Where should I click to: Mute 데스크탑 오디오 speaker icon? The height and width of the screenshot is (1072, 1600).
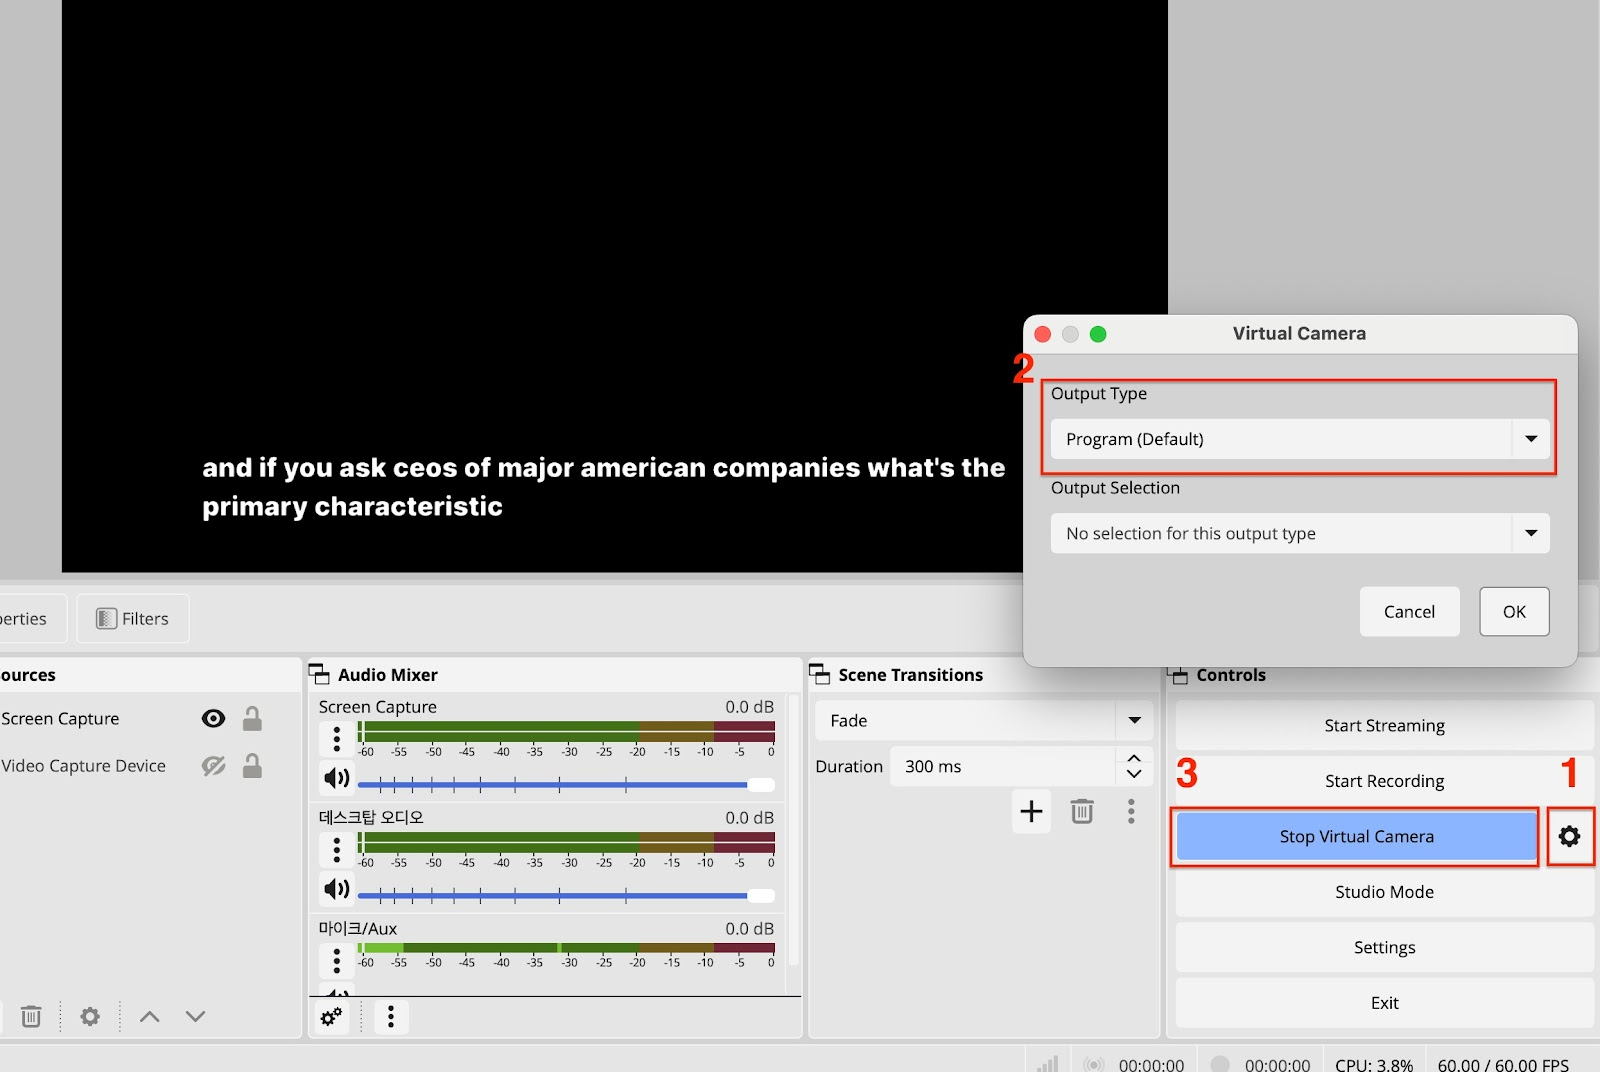pos(337,889)
